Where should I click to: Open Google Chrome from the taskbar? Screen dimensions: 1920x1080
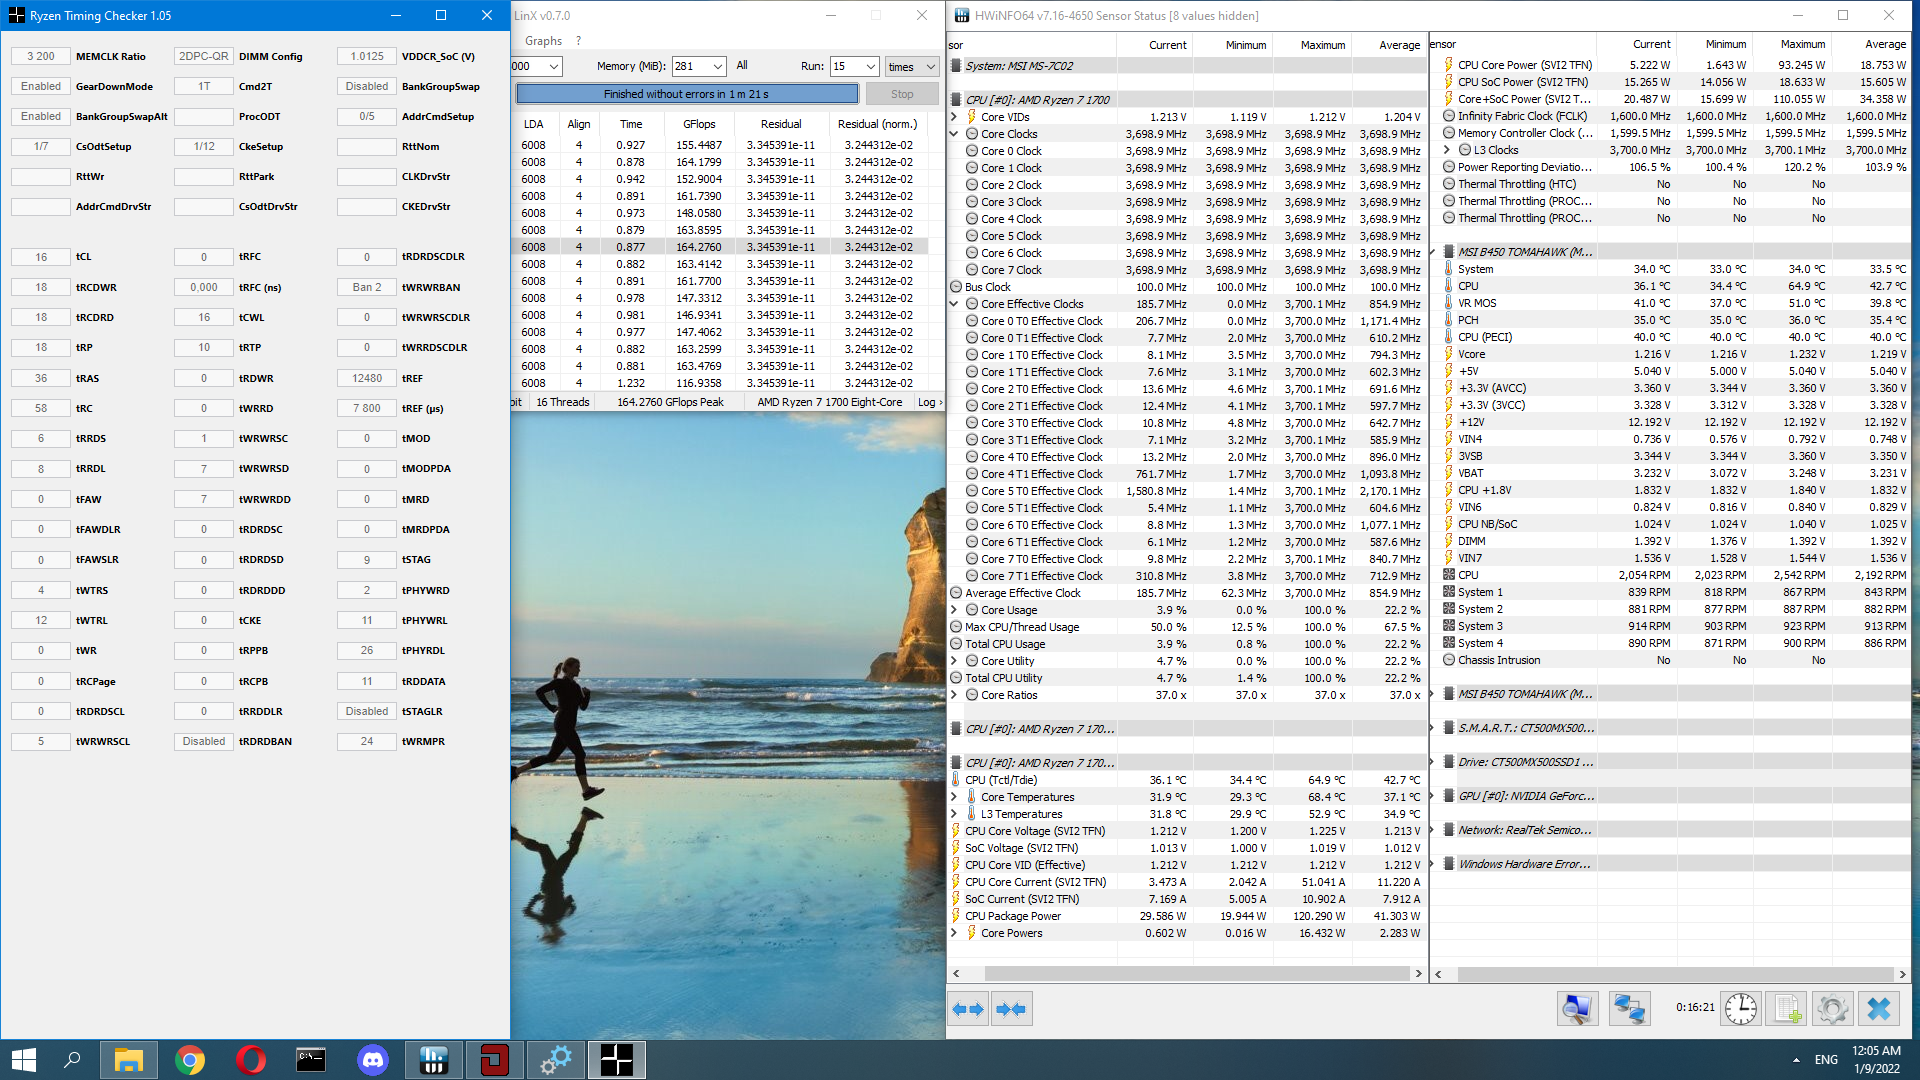pyautogui.click(x=190, y=1059)
